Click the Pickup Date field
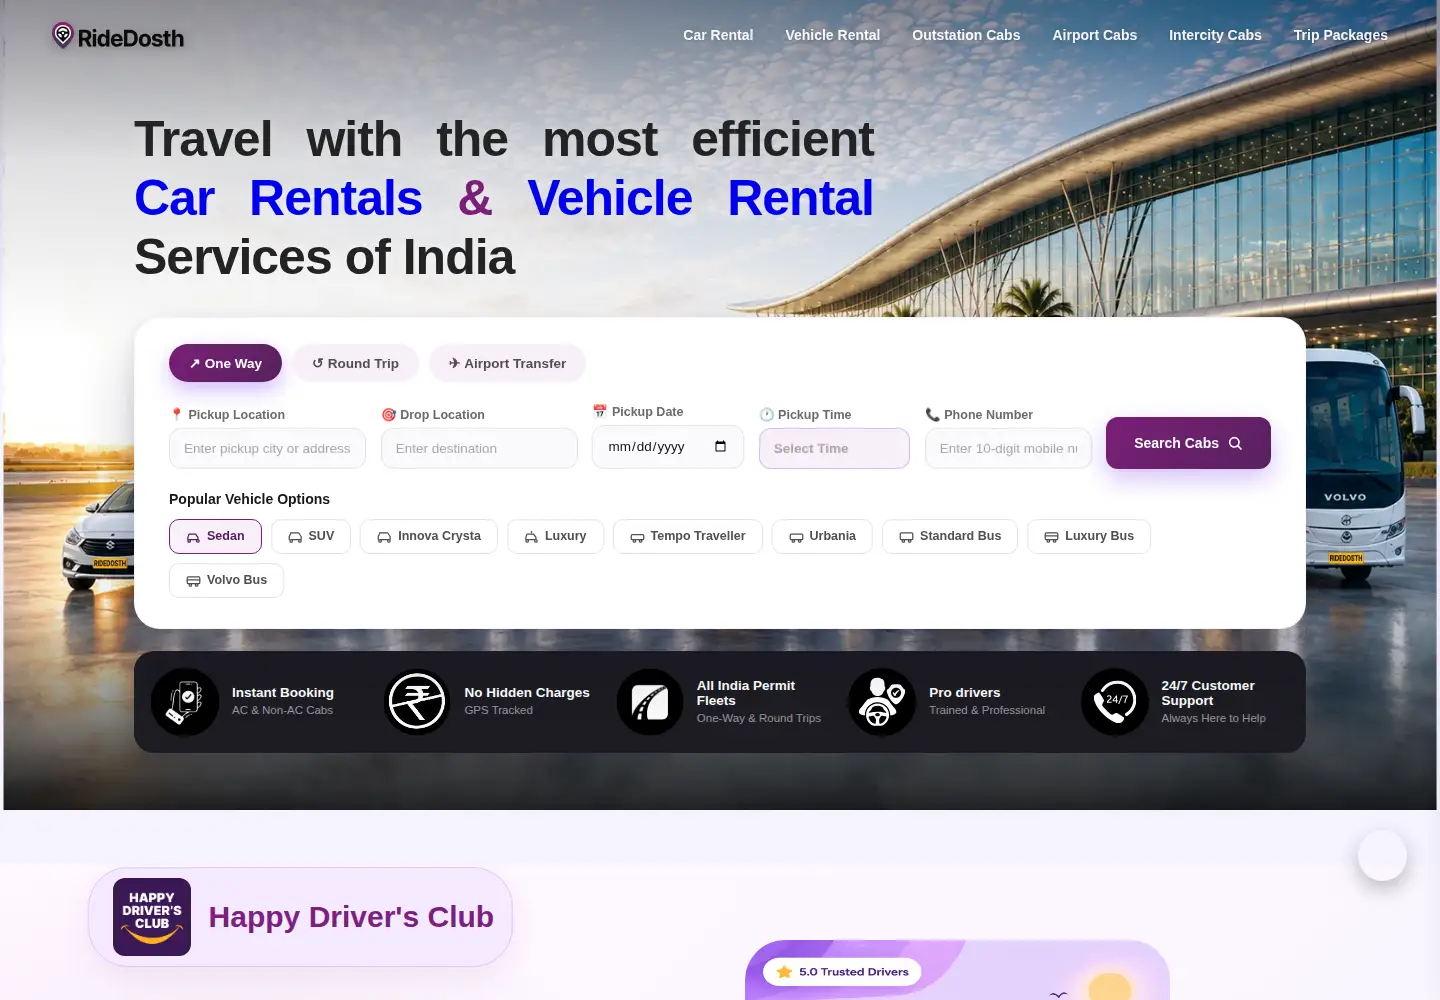1440x1000 pixels. point(668,447)
